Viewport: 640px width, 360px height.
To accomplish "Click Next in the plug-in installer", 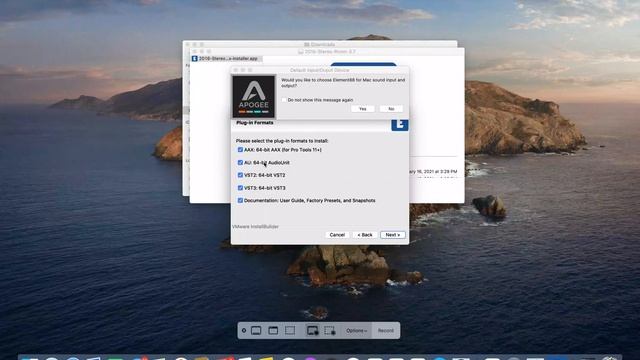I will pyautogui.click(x=393, y=235).
